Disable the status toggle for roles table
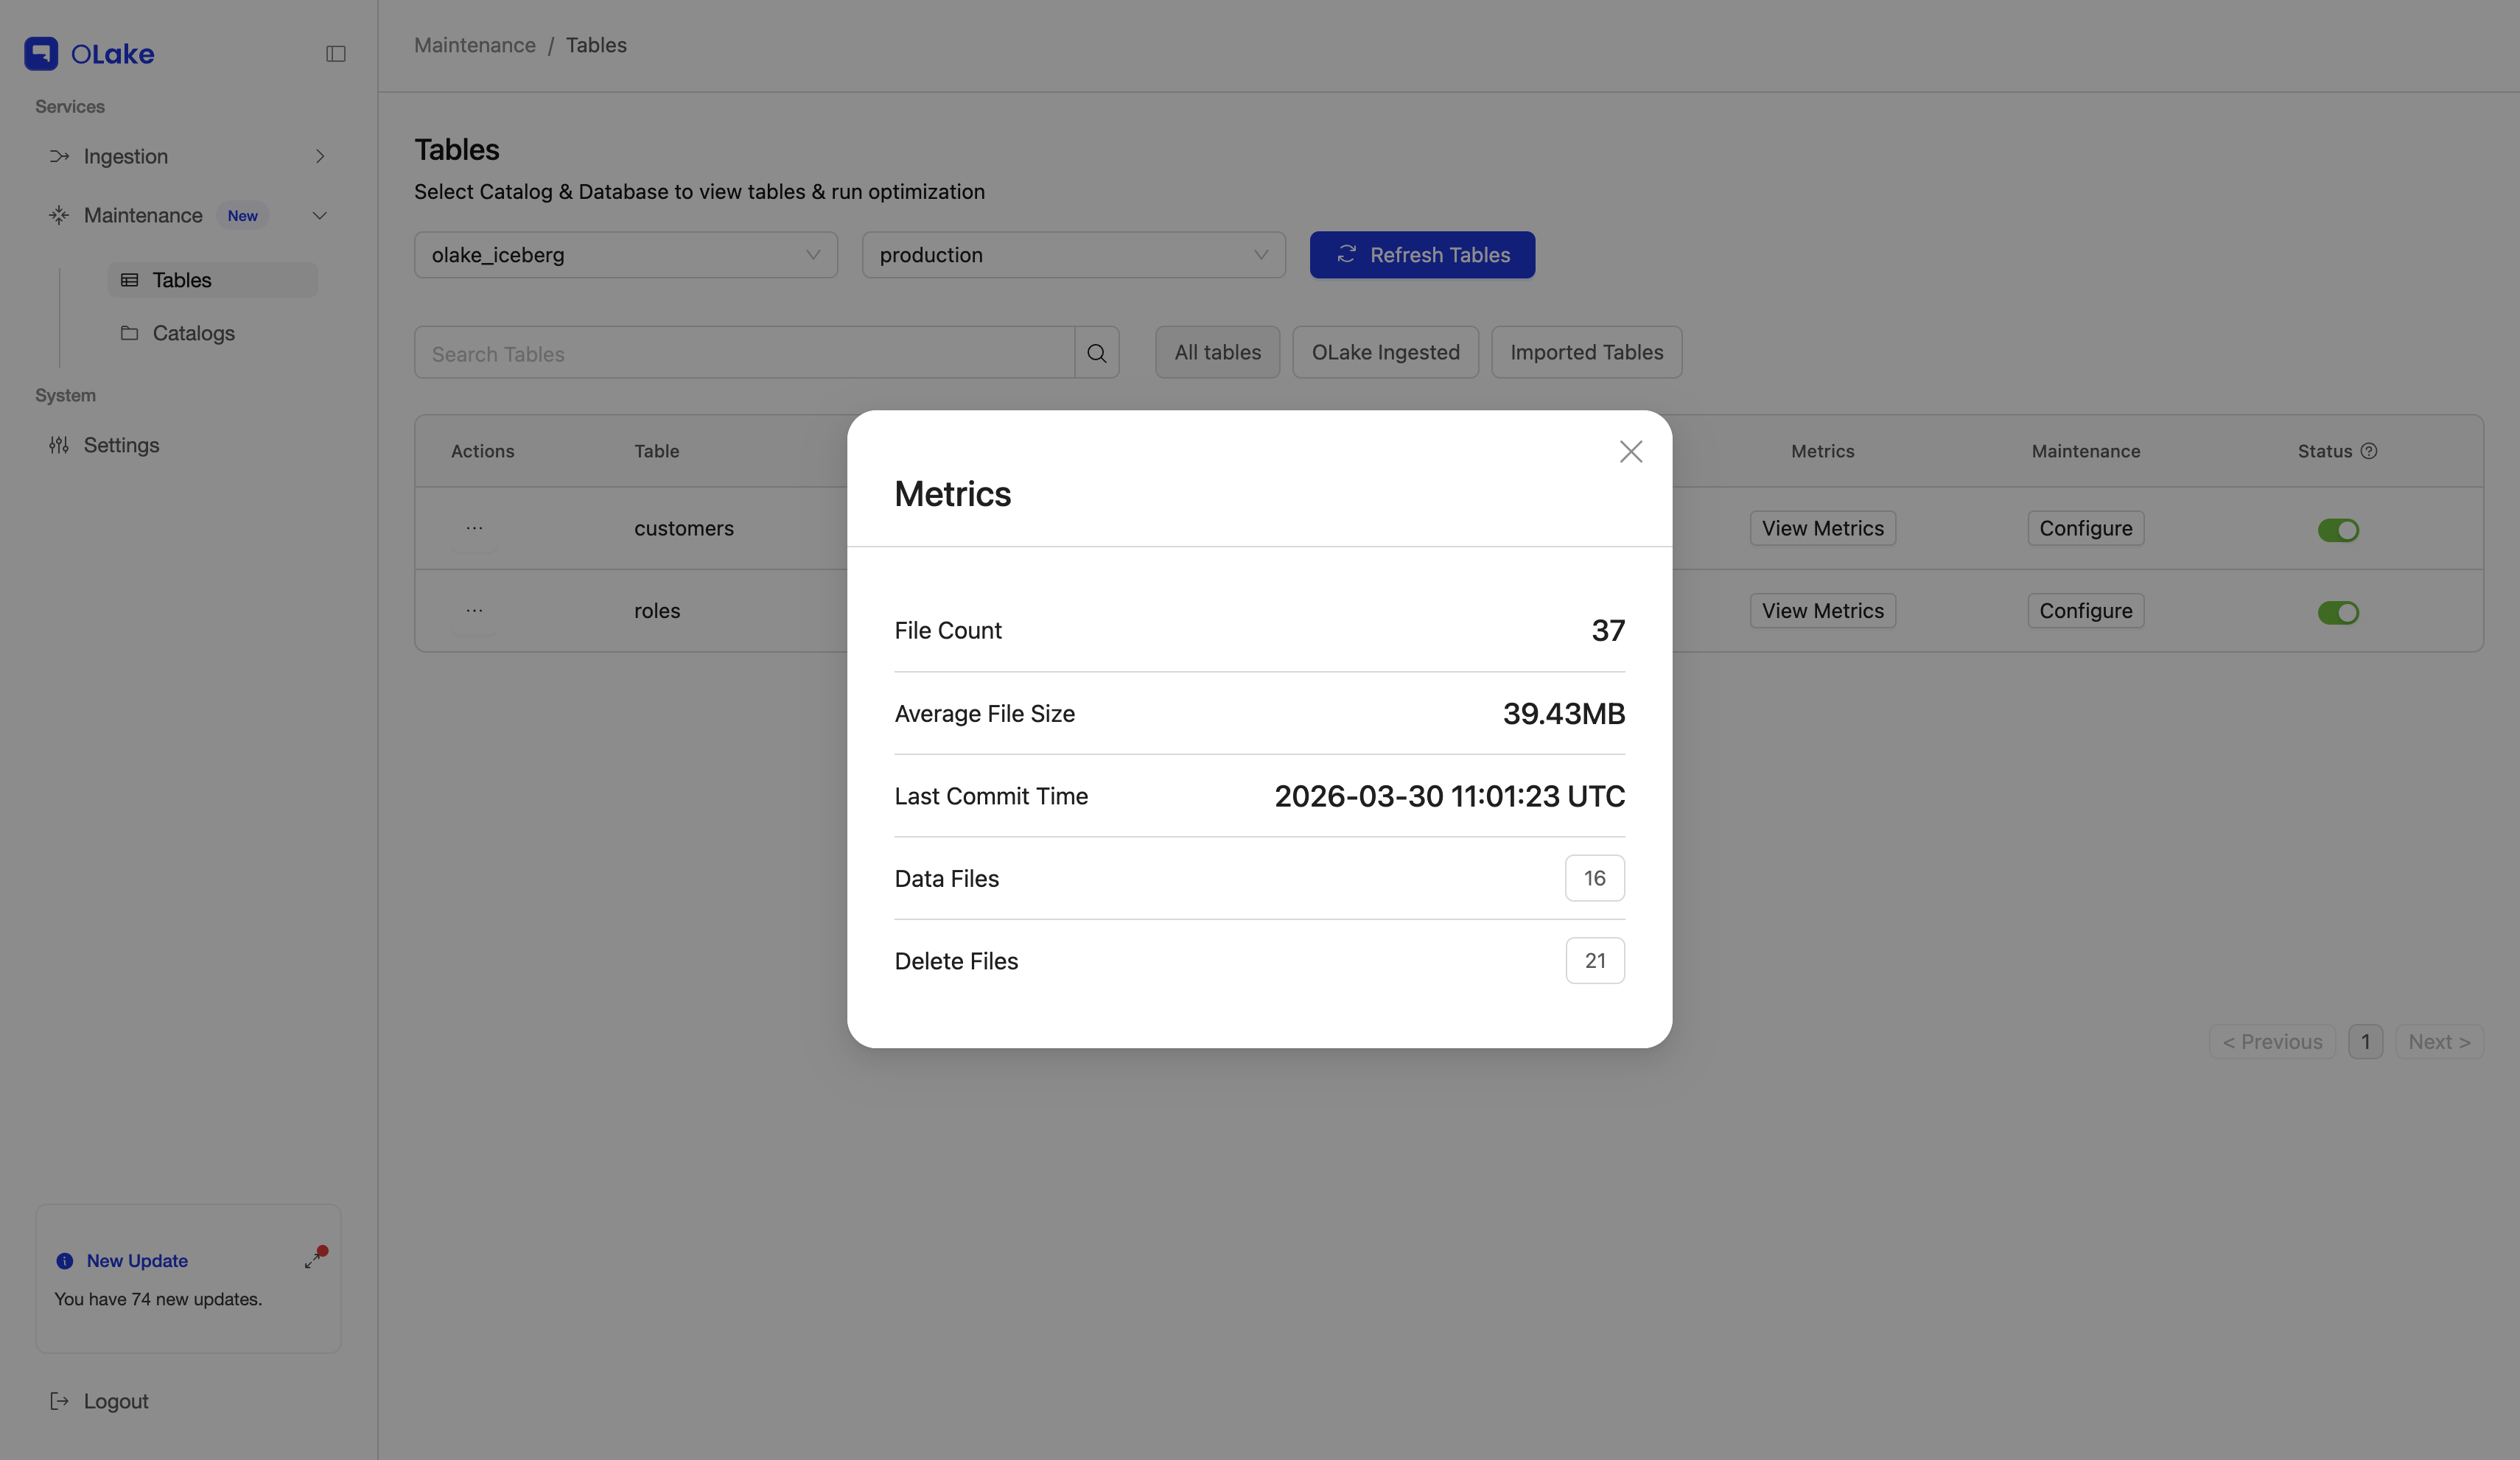The width and height of the screenshot is (2520, 1460). [x=2339, y=612]
